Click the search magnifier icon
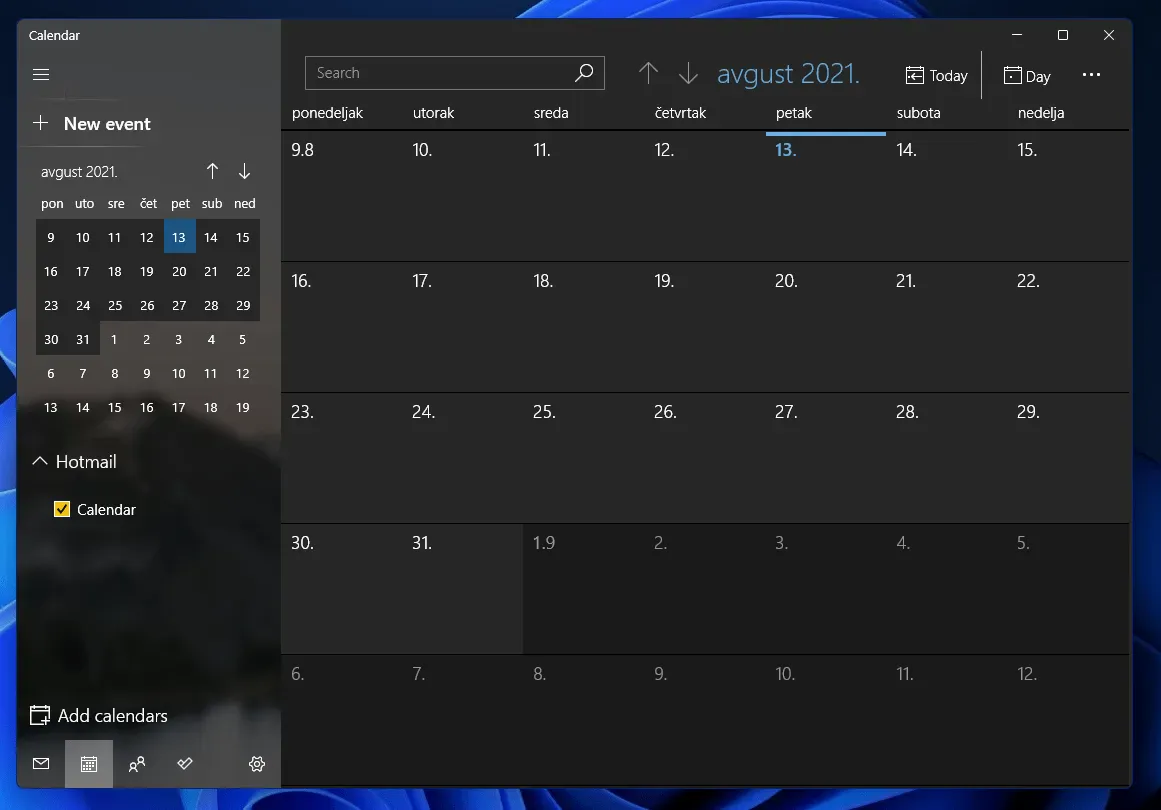The image size is (1161, 810). (584, 73)
